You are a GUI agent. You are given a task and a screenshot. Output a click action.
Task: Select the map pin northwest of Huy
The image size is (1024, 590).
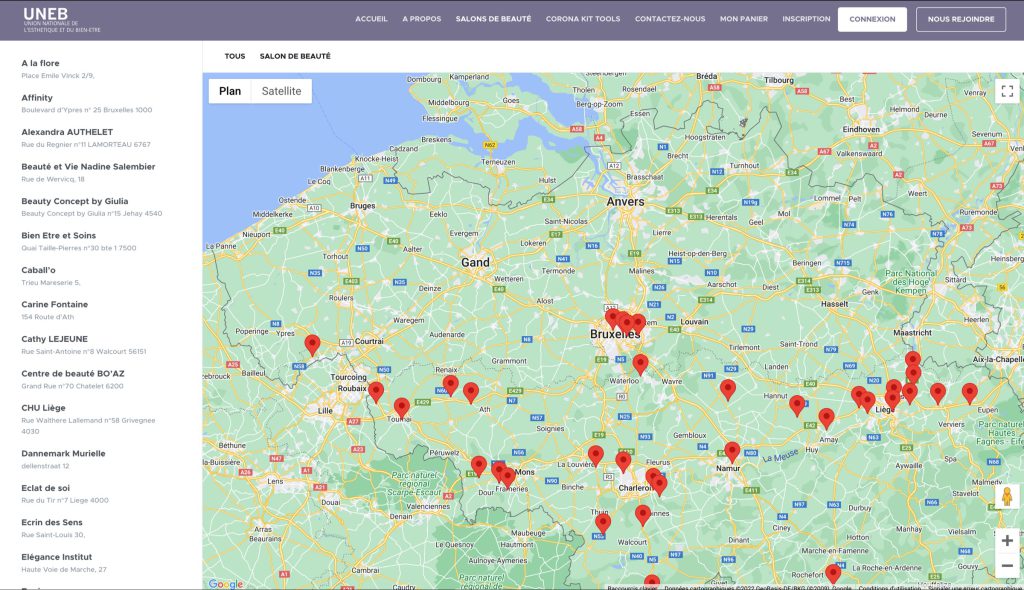[x=797, y=405]
